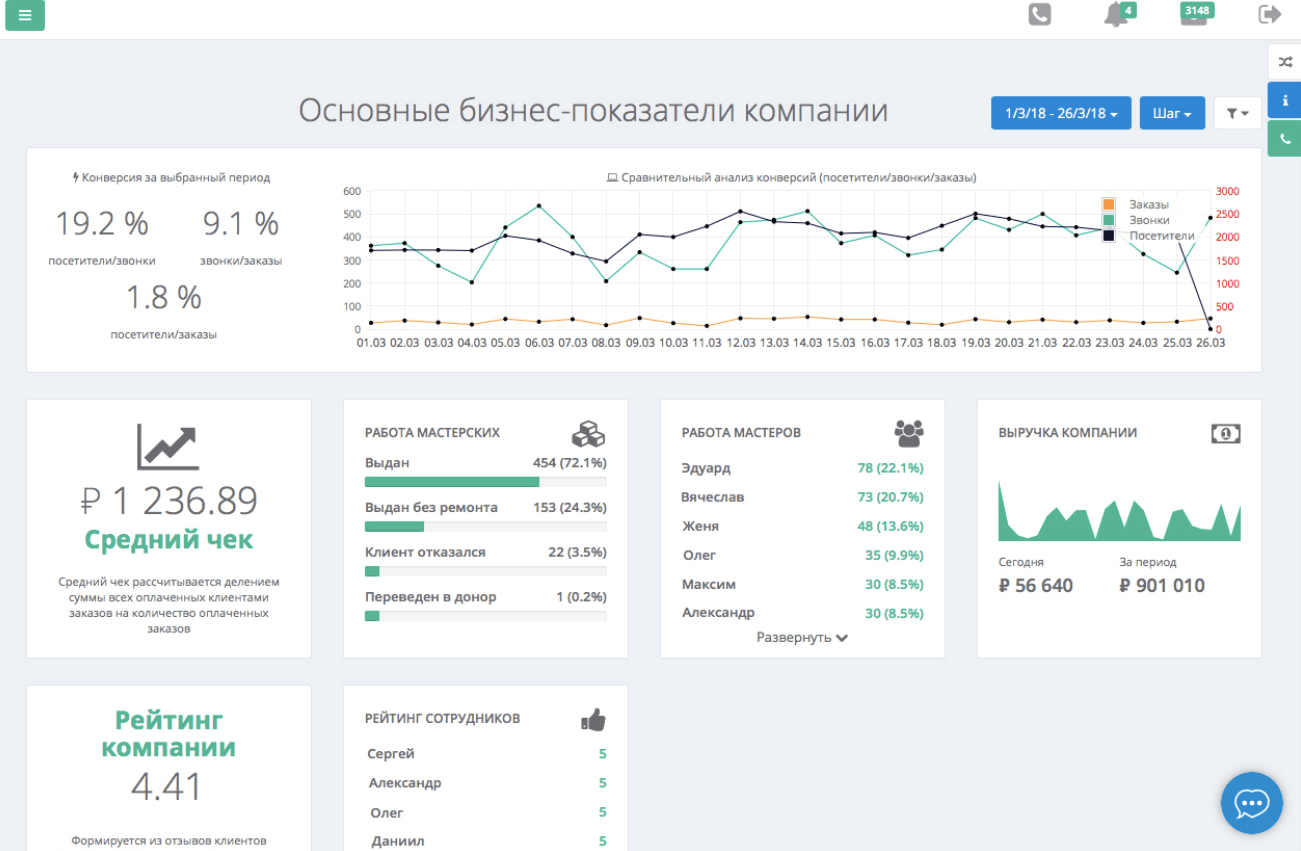This screenshot has width=1301, height=851.
Task: Open the blue info panel in the sidebar
Action: [x=1286, y=99]
